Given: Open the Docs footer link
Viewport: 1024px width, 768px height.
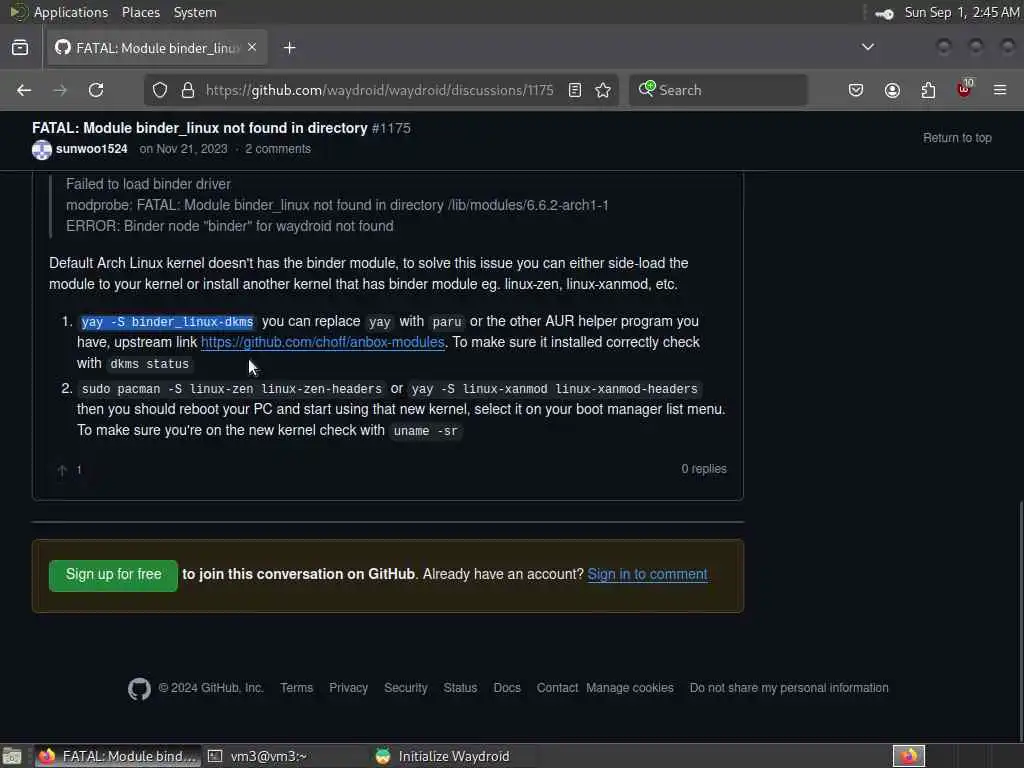Looking at the screenshot, I should pos(507,688).
